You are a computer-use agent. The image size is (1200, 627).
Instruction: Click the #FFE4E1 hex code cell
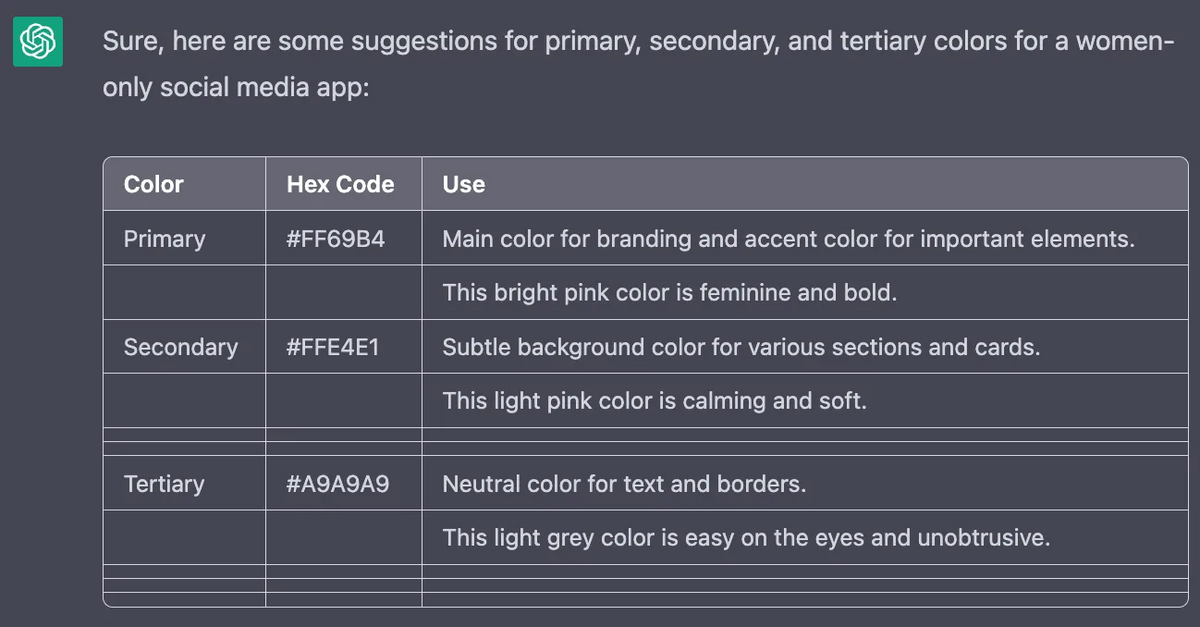(x=333, y=347)
